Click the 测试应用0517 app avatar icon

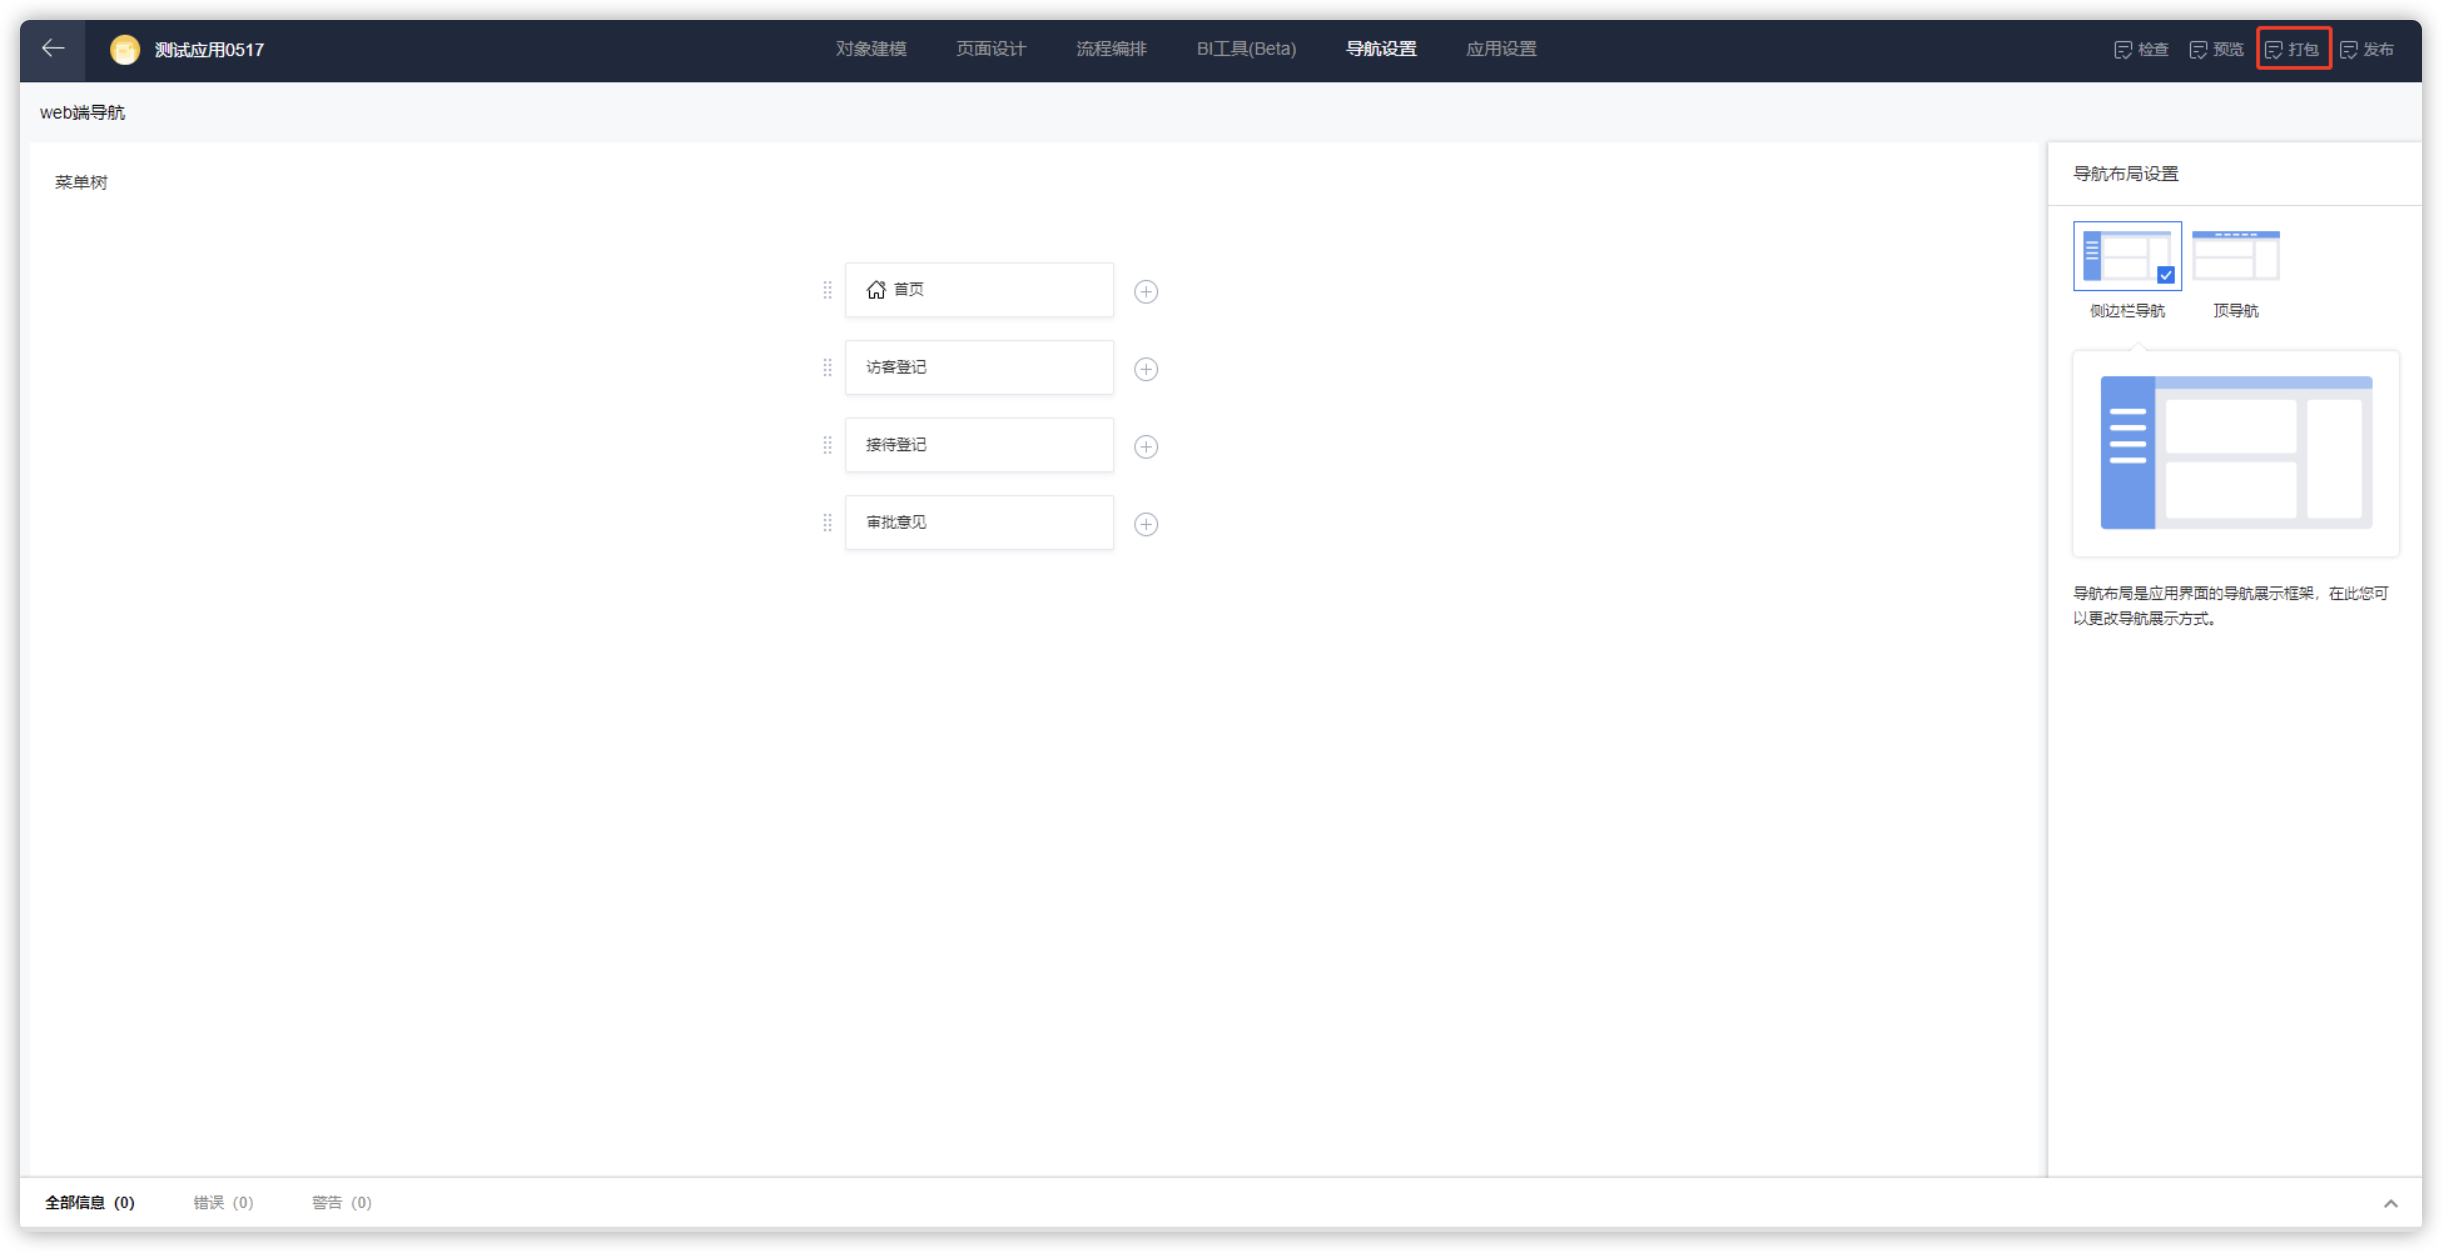click(x=125, y=49)
